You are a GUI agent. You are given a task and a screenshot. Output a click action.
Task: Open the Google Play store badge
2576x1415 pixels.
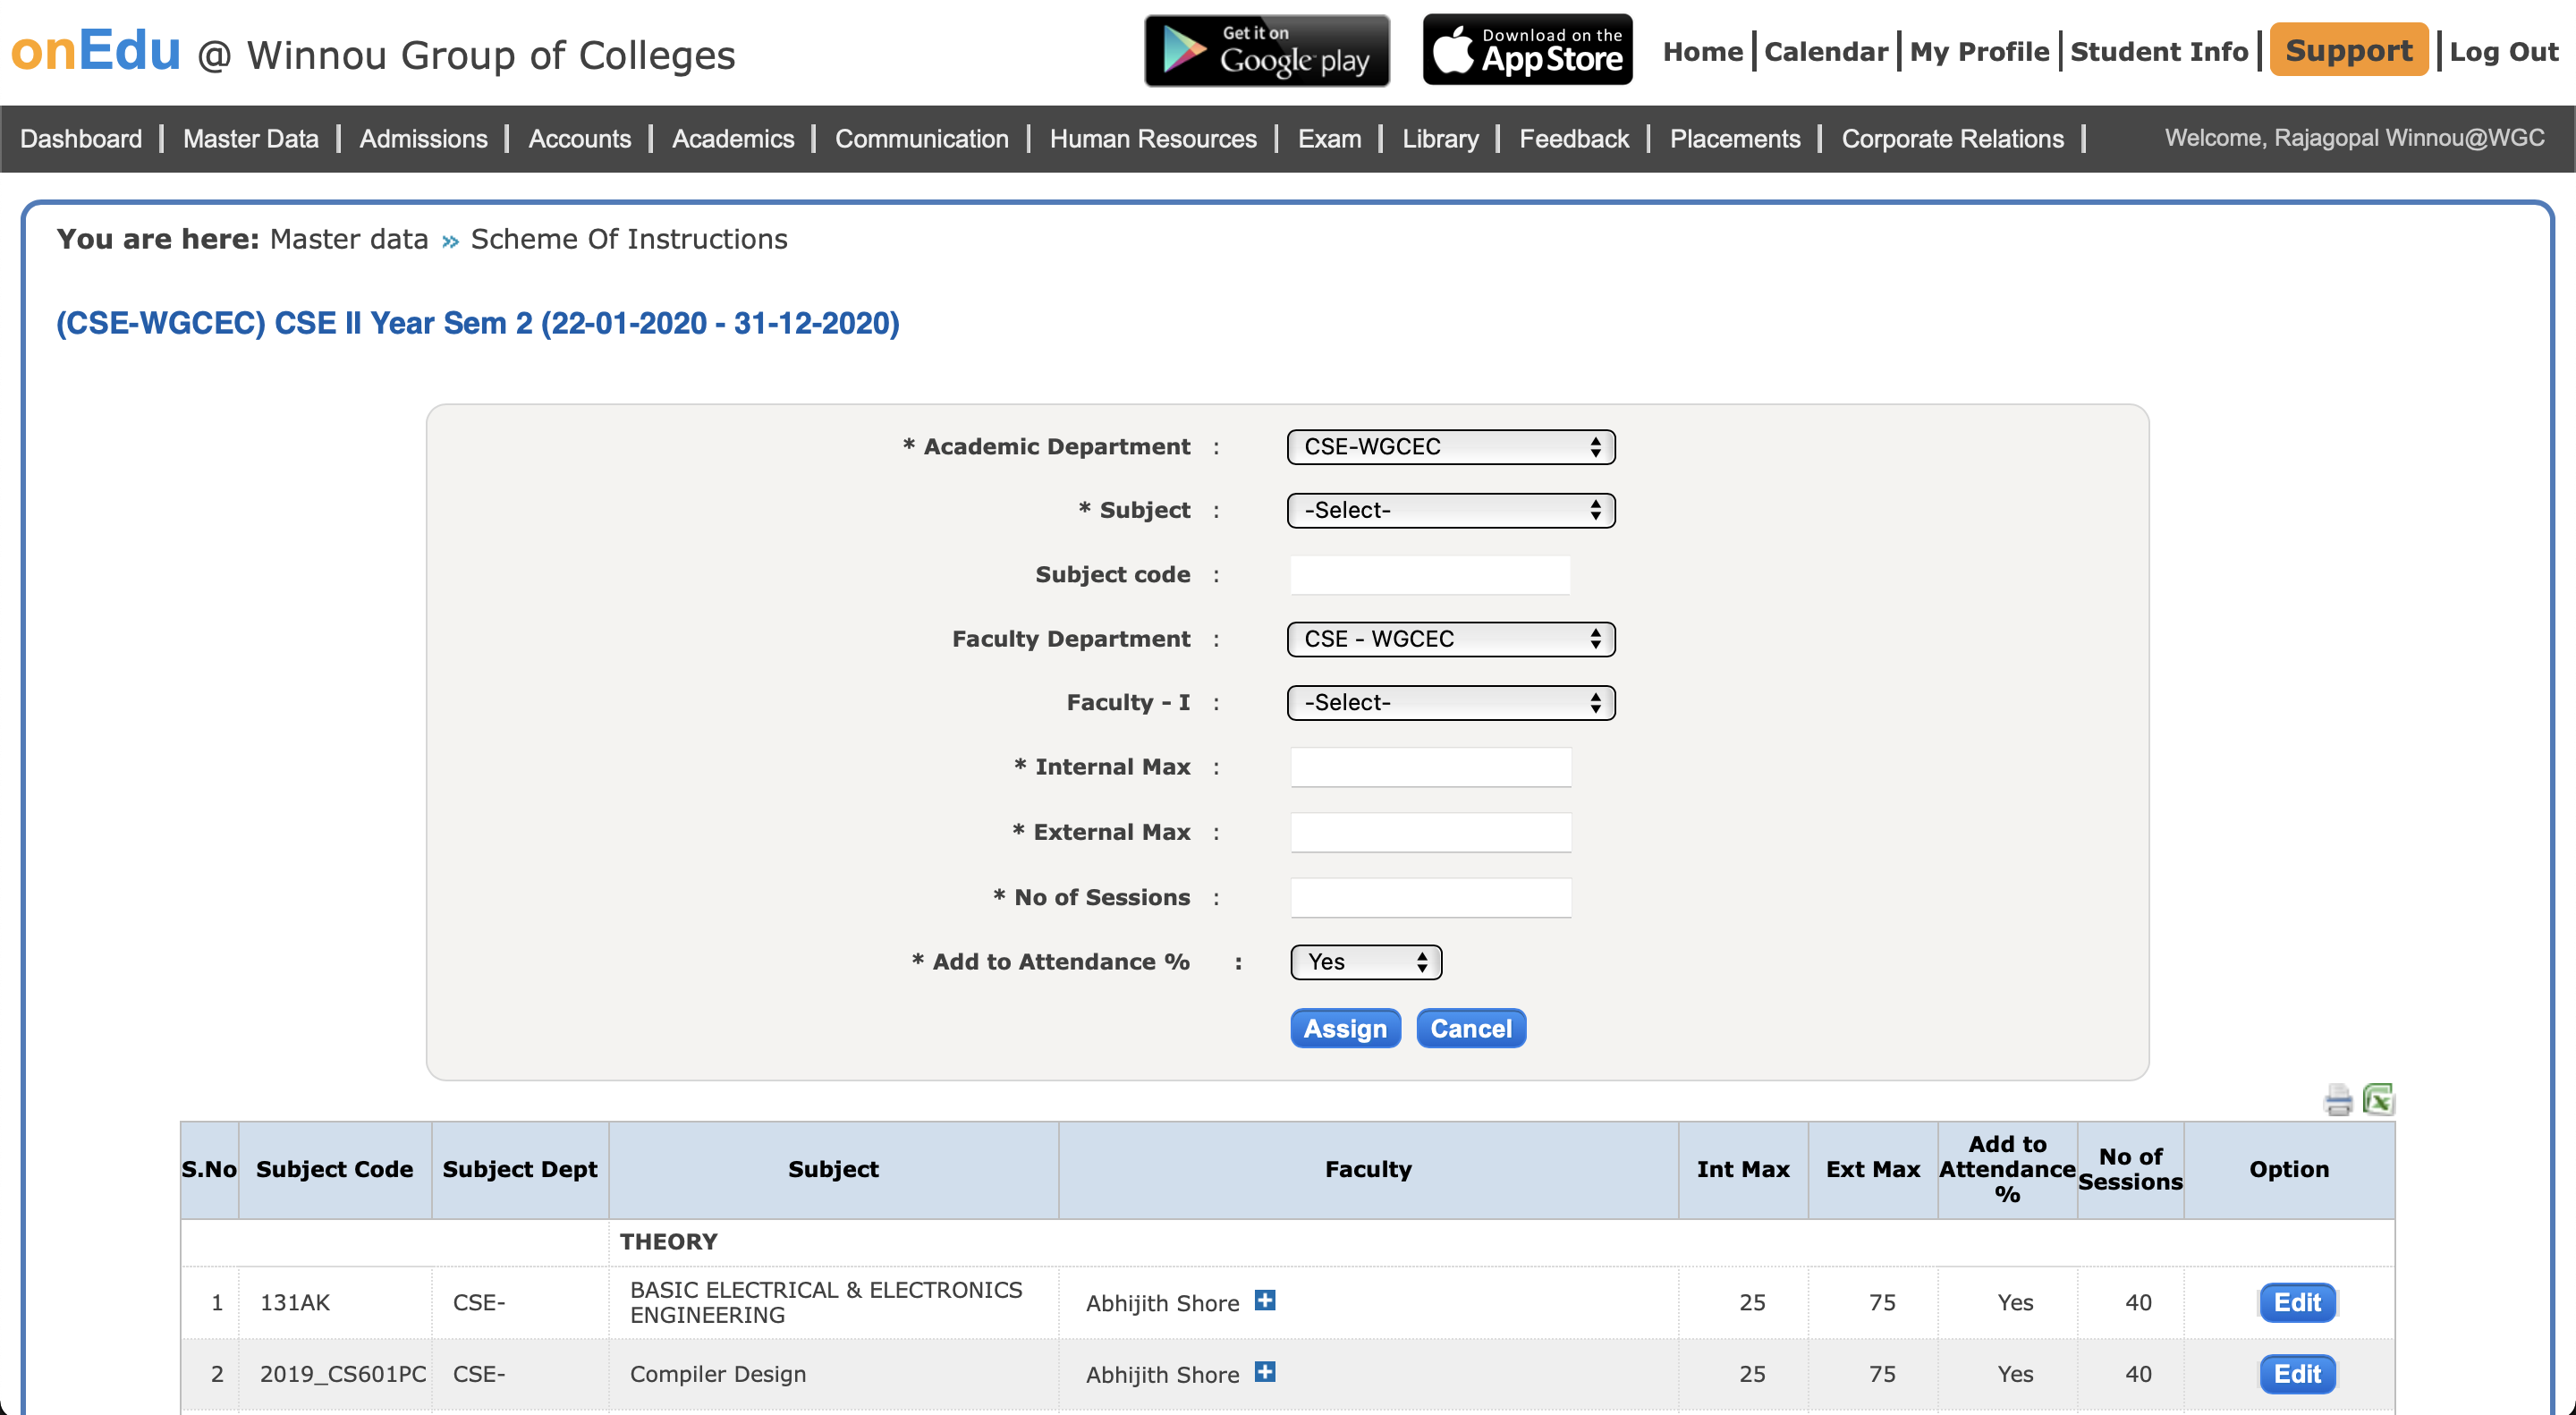click(x=1266, y=50)
